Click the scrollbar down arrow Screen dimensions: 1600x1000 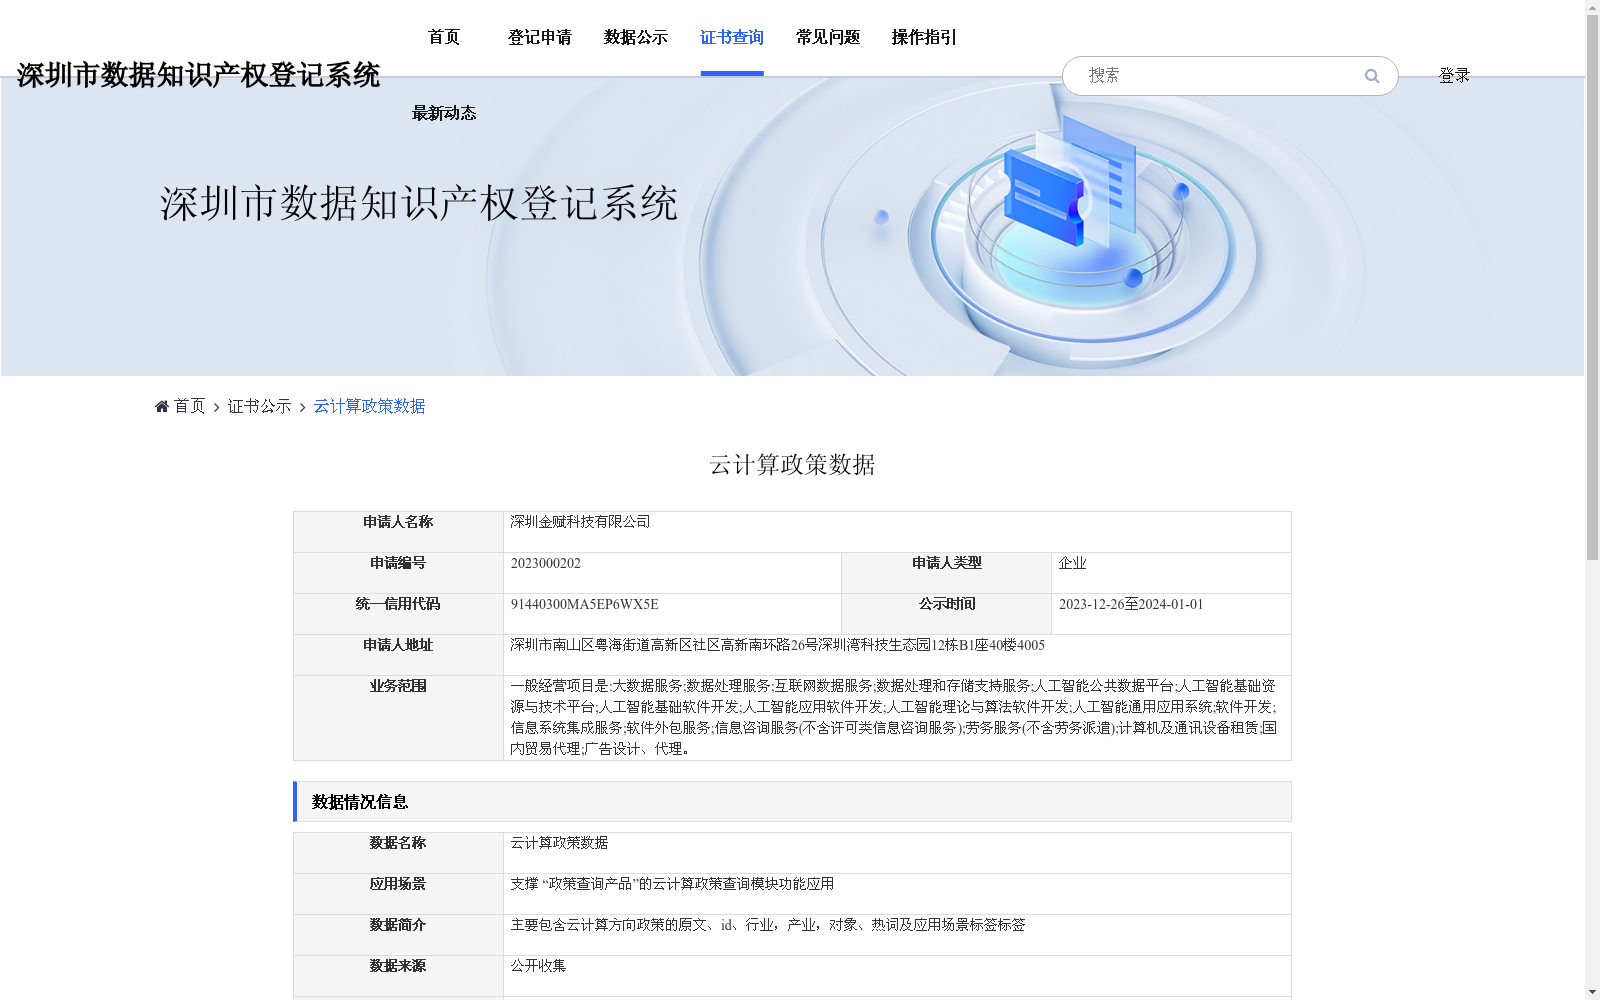(x=1592, y=992)
